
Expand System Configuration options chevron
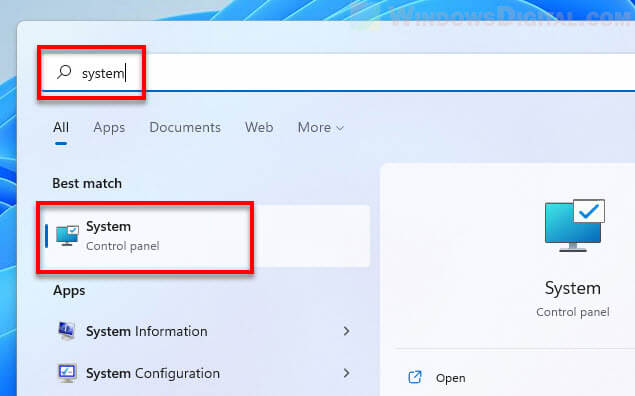click(346, 373)
